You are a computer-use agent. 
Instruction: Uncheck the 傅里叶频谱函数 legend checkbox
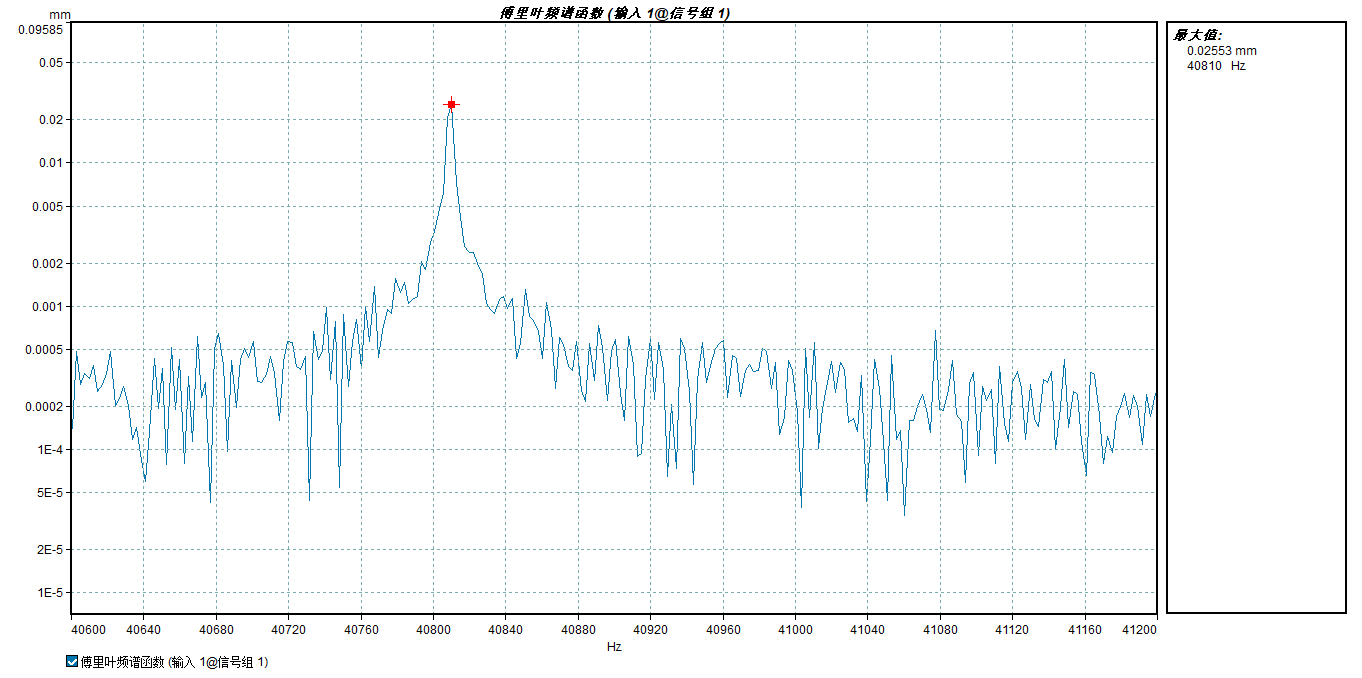click(x=71, y=662)
